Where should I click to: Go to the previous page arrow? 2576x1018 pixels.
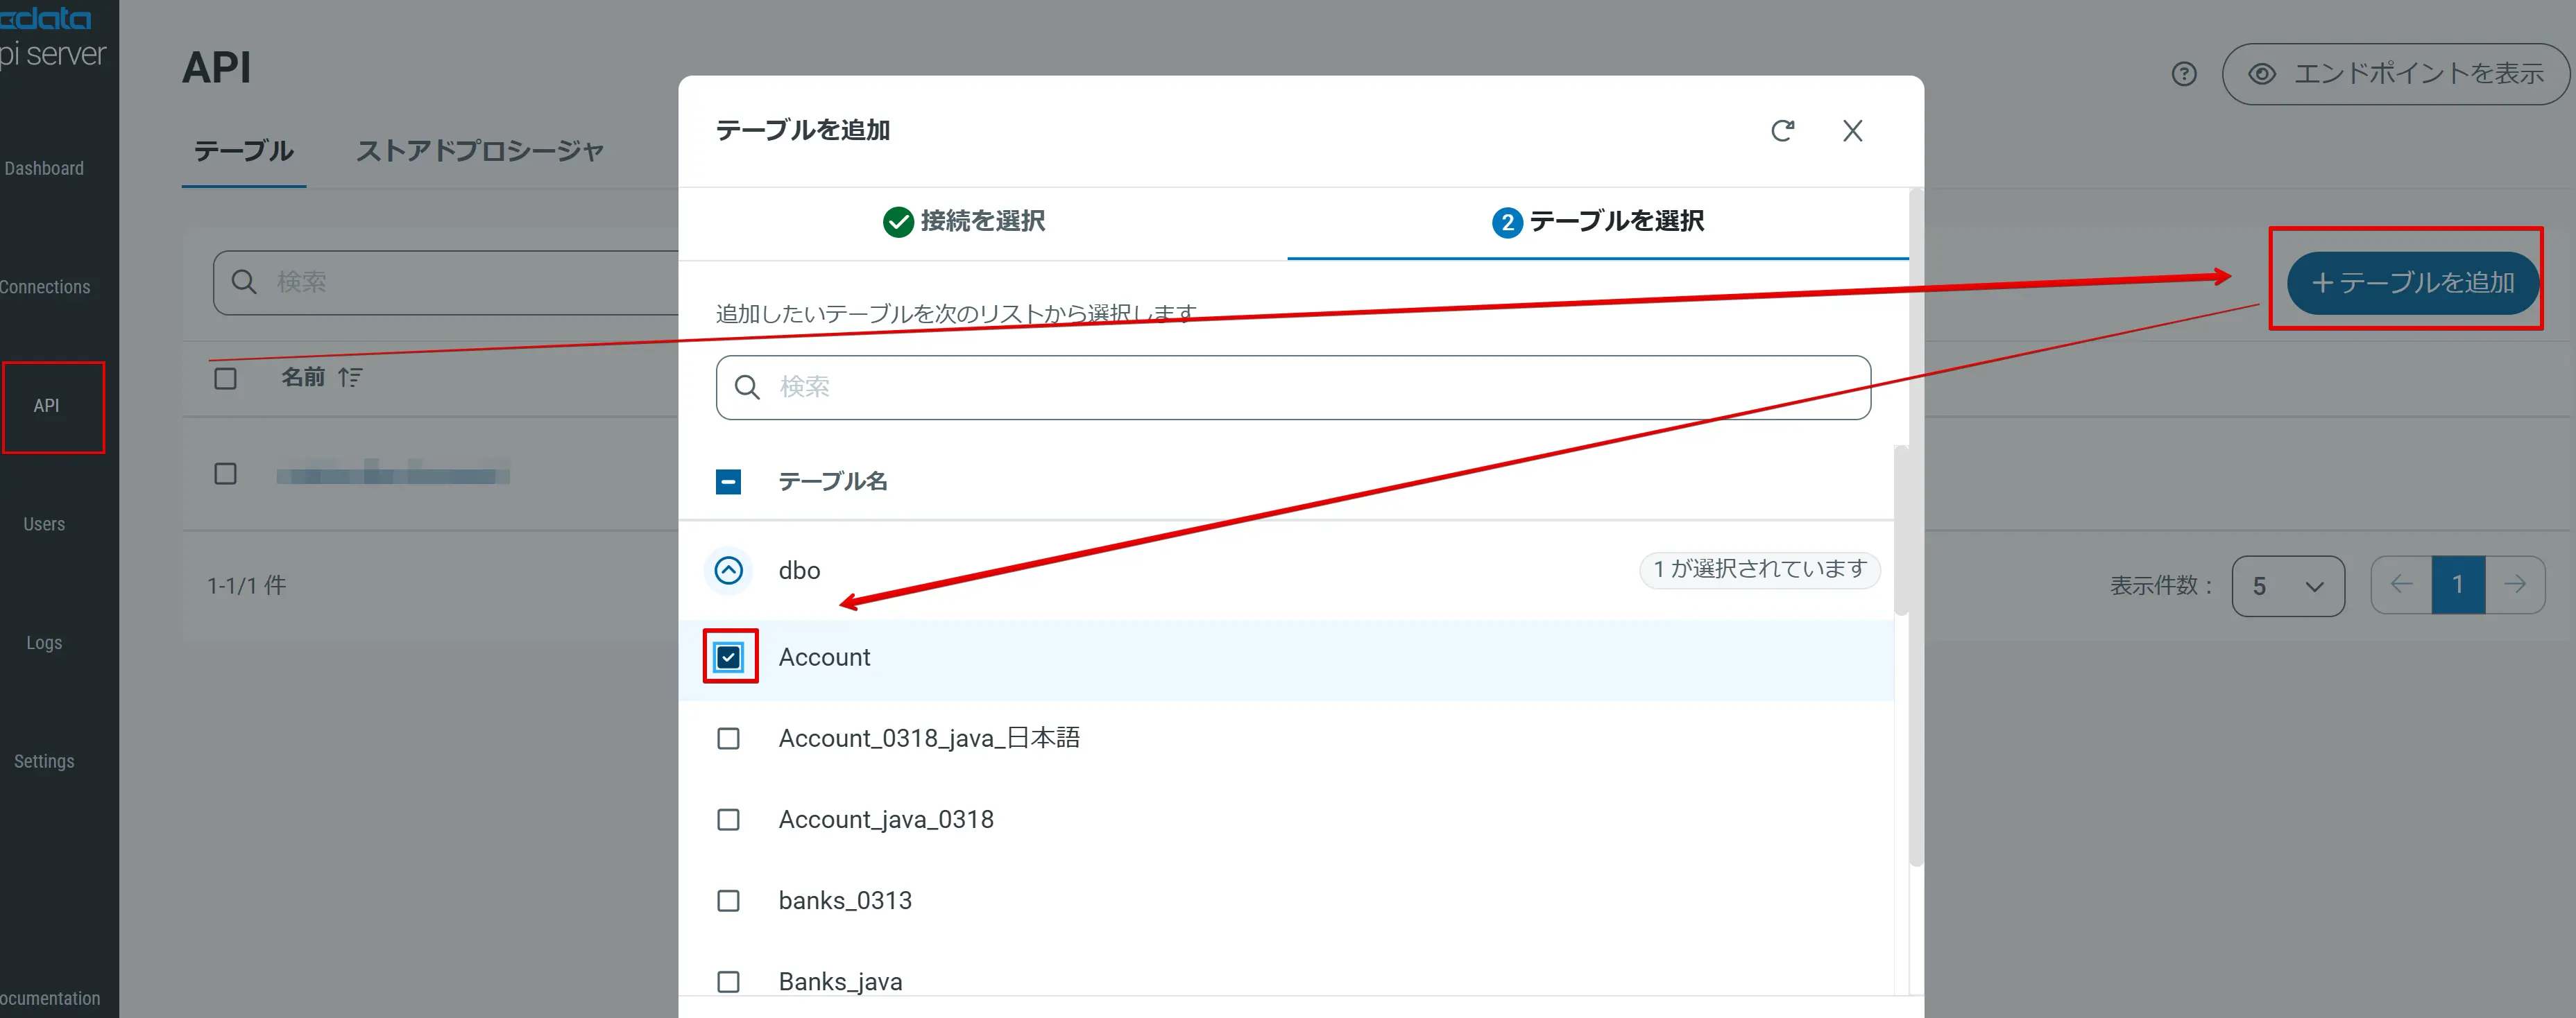[x=2401, y=584]
